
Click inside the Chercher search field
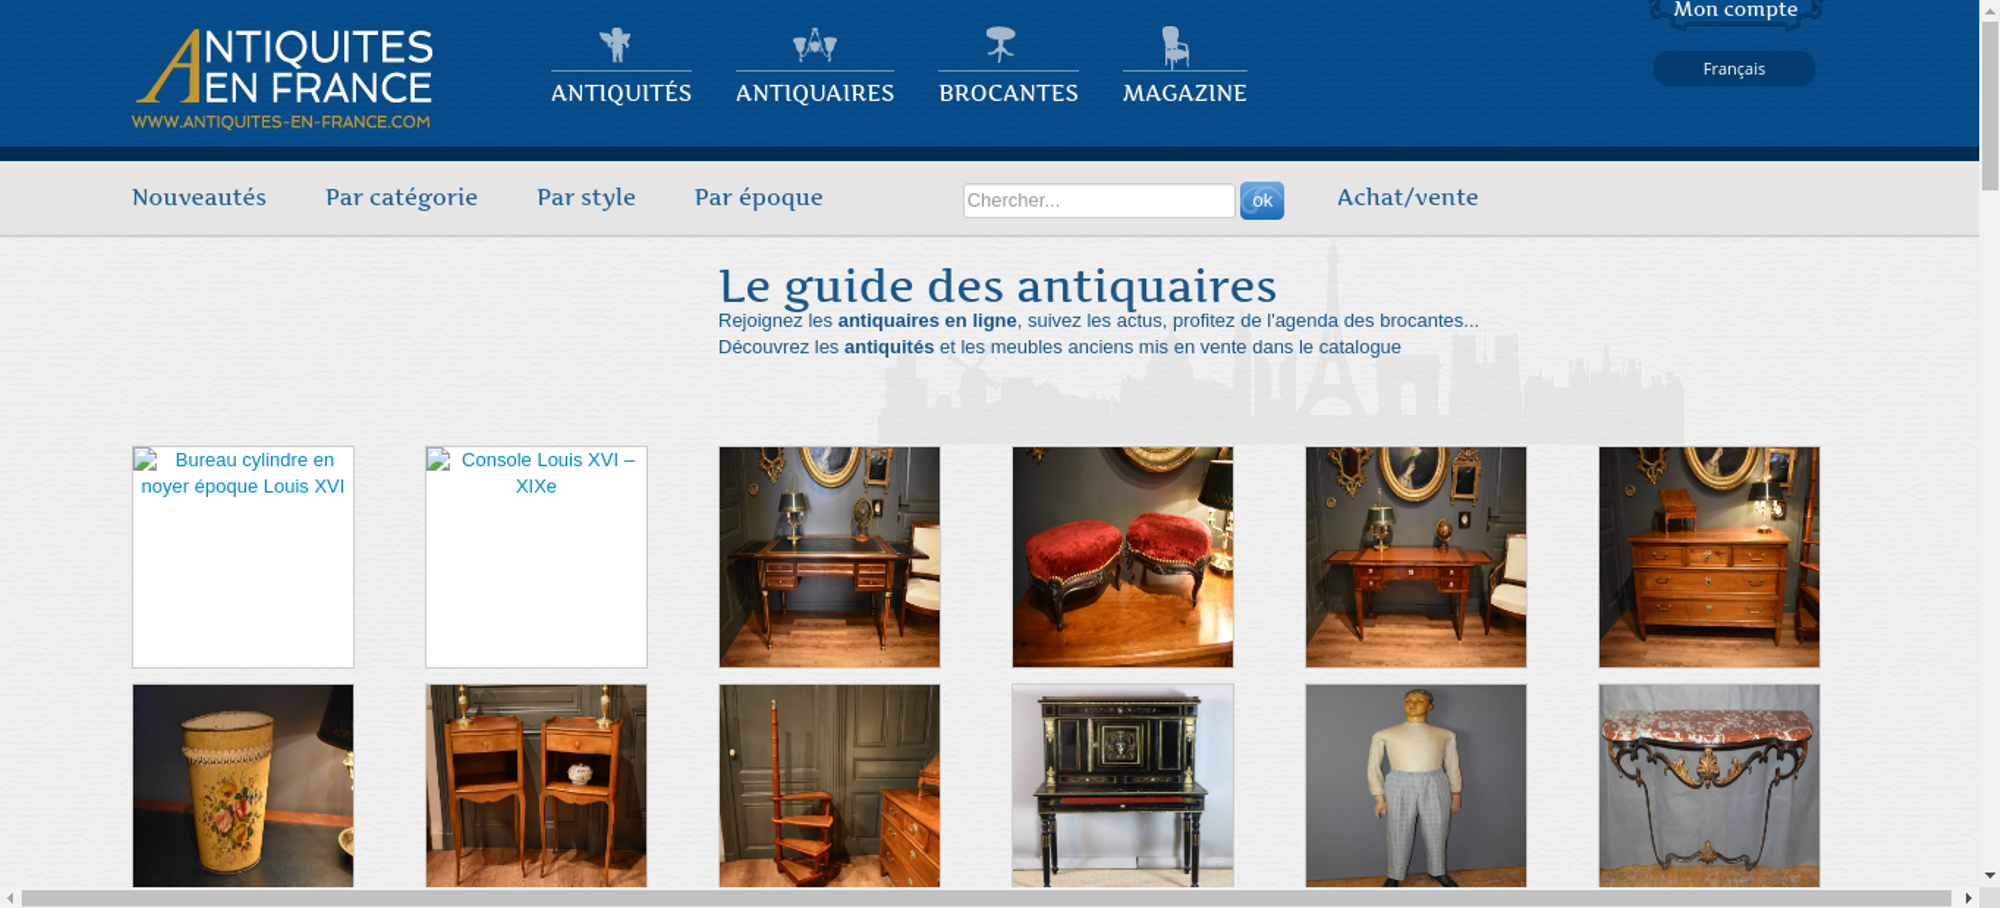coord(1098,201)
